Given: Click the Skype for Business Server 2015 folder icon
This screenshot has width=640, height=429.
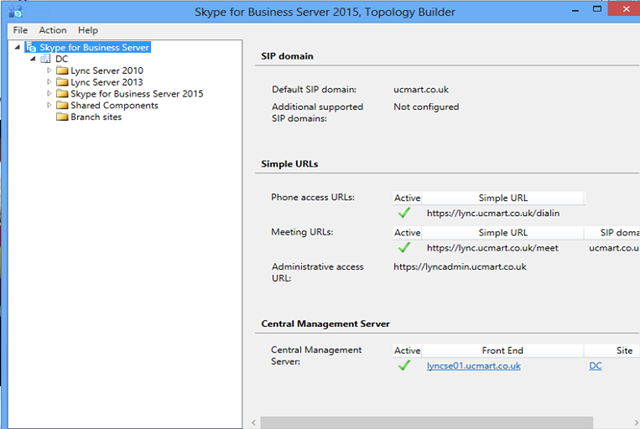Looking at the screenshot, I should tap(62, 94).
